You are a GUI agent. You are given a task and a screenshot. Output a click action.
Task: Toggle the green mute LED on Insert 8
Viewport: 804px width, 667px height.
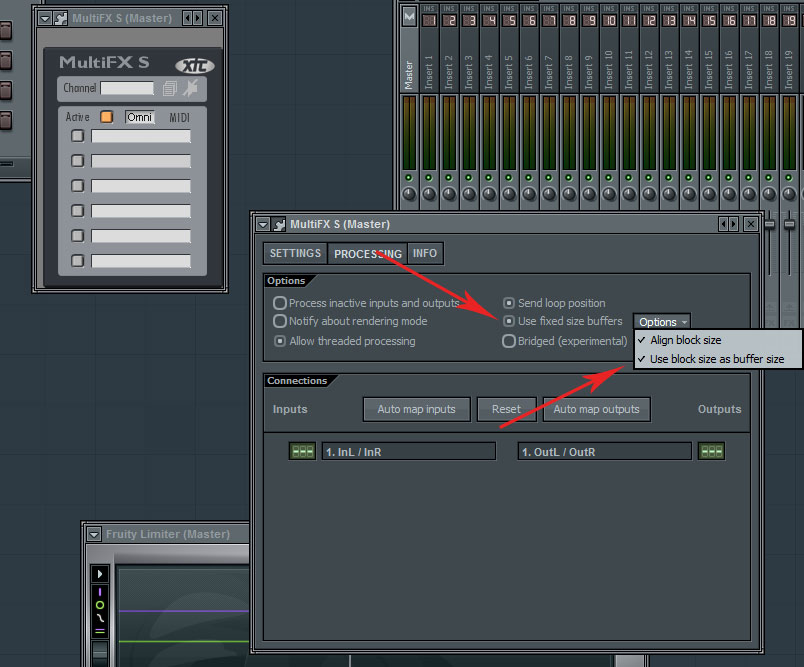coord(569,178)
